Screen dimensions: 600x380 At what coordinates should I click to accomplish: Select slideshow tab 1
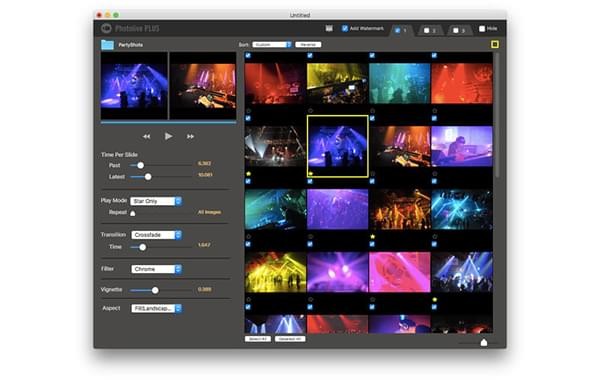coord(402,30)
